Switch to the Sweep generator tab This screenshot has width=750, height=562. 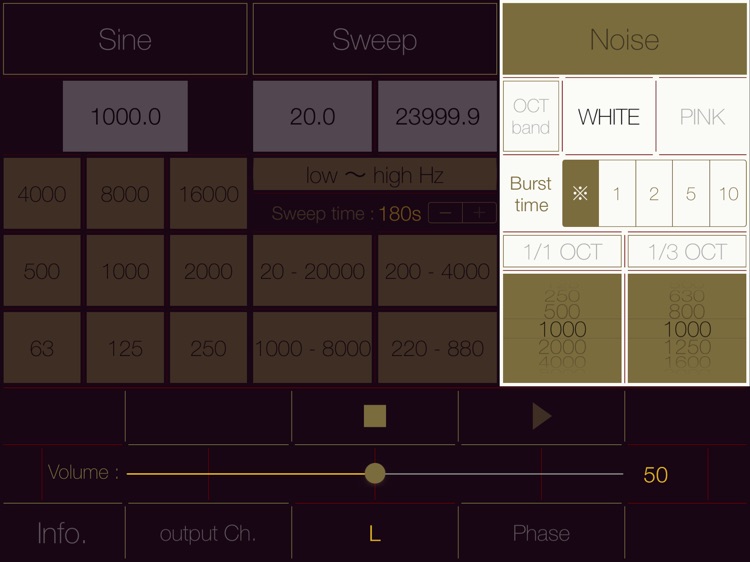coord(375,39)
